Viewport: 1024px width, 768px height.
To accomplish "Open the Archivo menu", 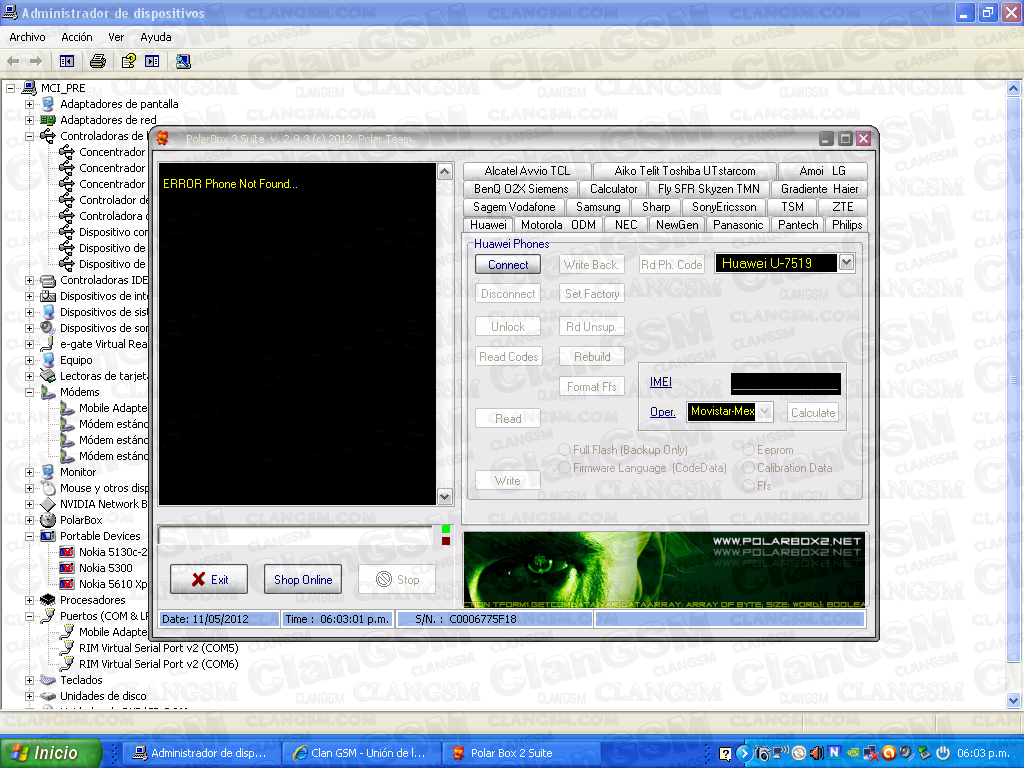I will (27, 37).
